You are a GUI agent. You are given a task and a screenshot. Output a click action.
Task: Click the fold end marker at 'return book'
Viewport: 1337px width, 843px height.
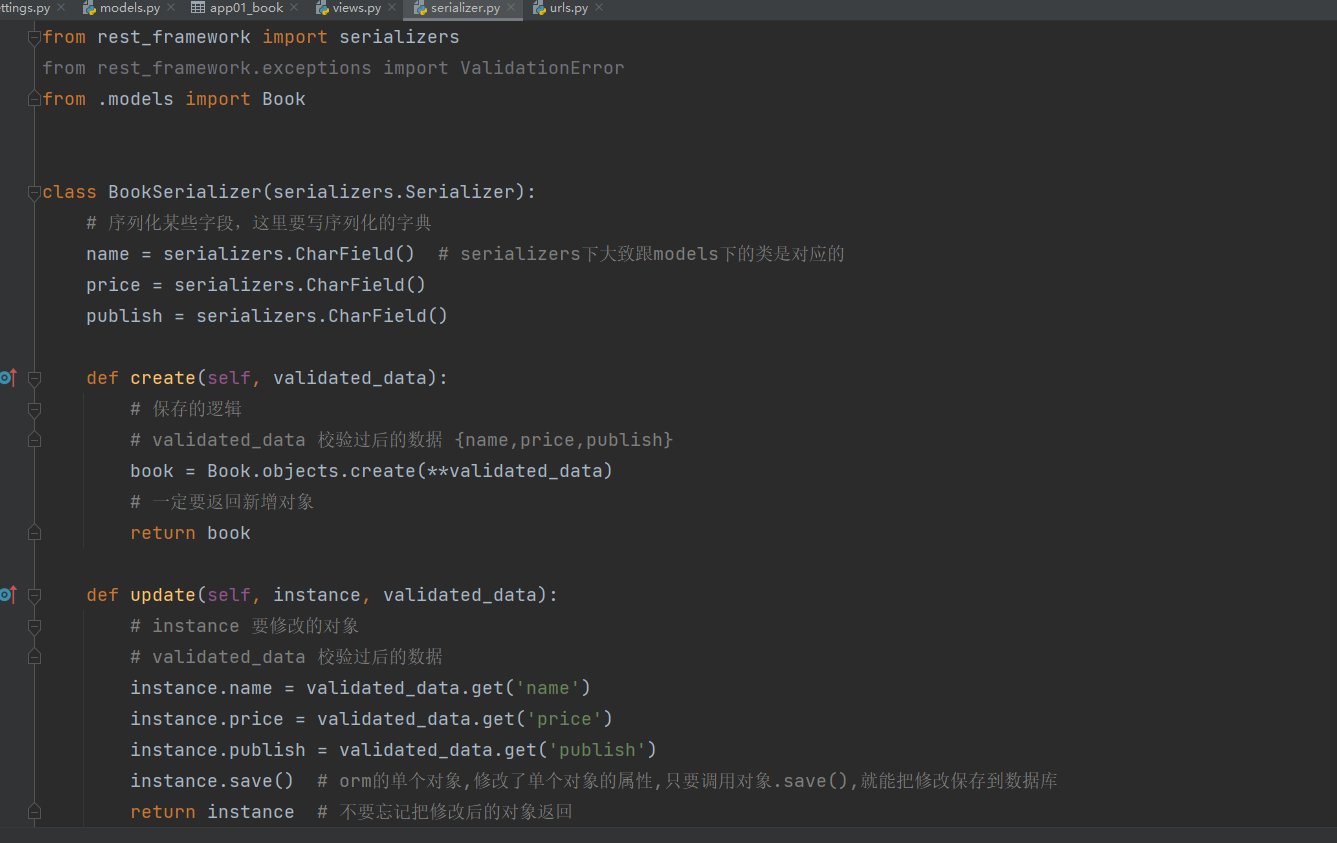pos(34,533)
